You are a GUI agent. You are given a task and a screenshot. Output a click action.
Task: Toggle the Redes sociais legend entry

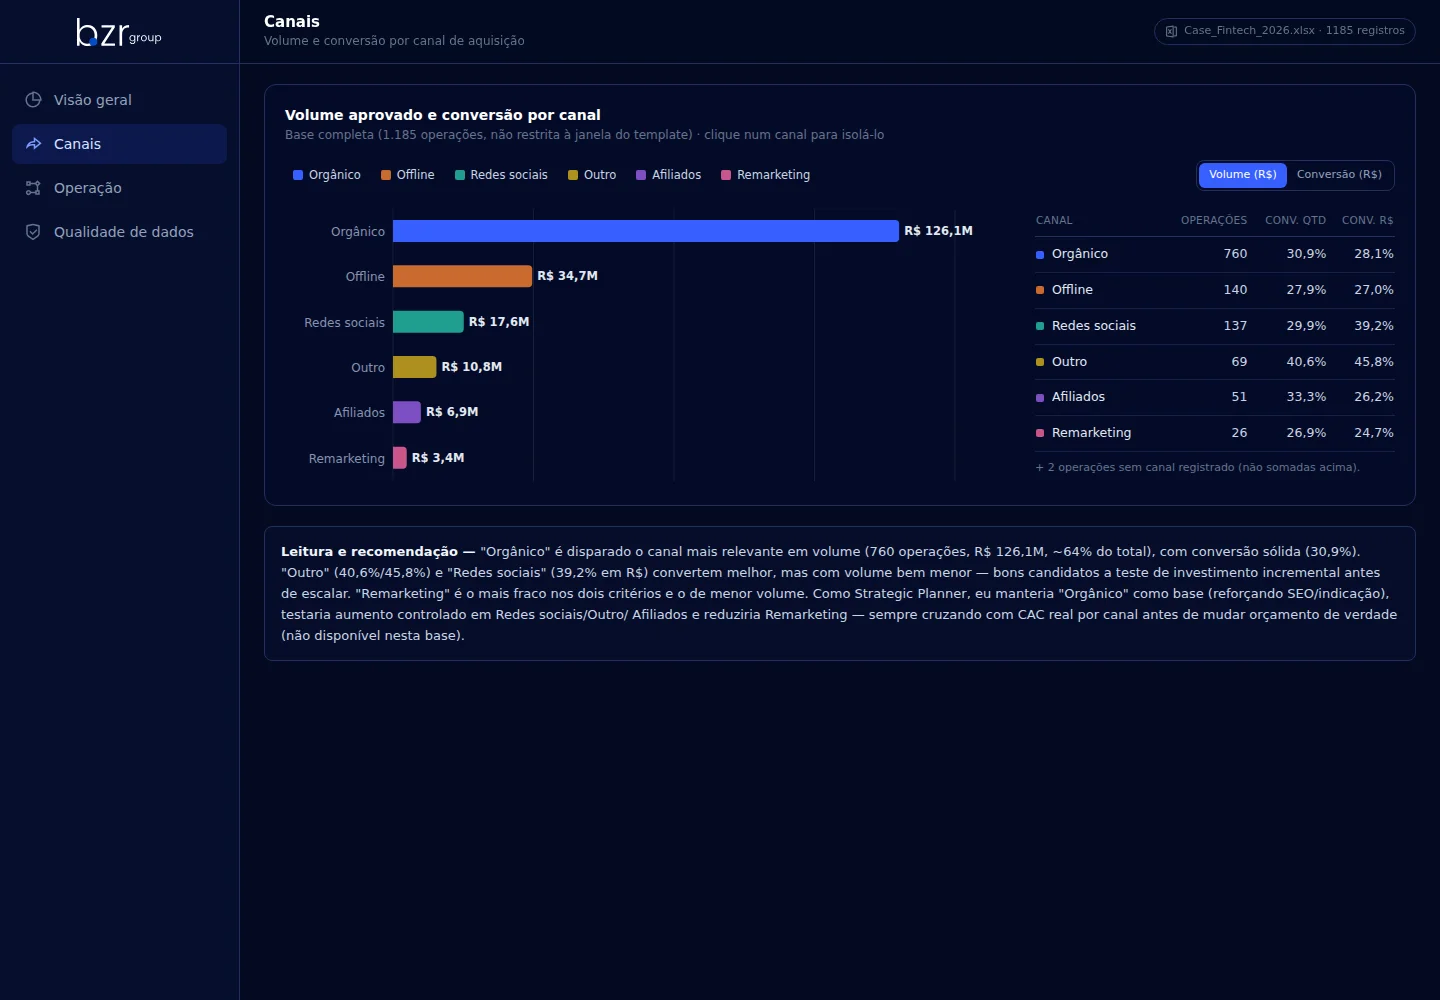pyautogui.click(x=501, y=175)
